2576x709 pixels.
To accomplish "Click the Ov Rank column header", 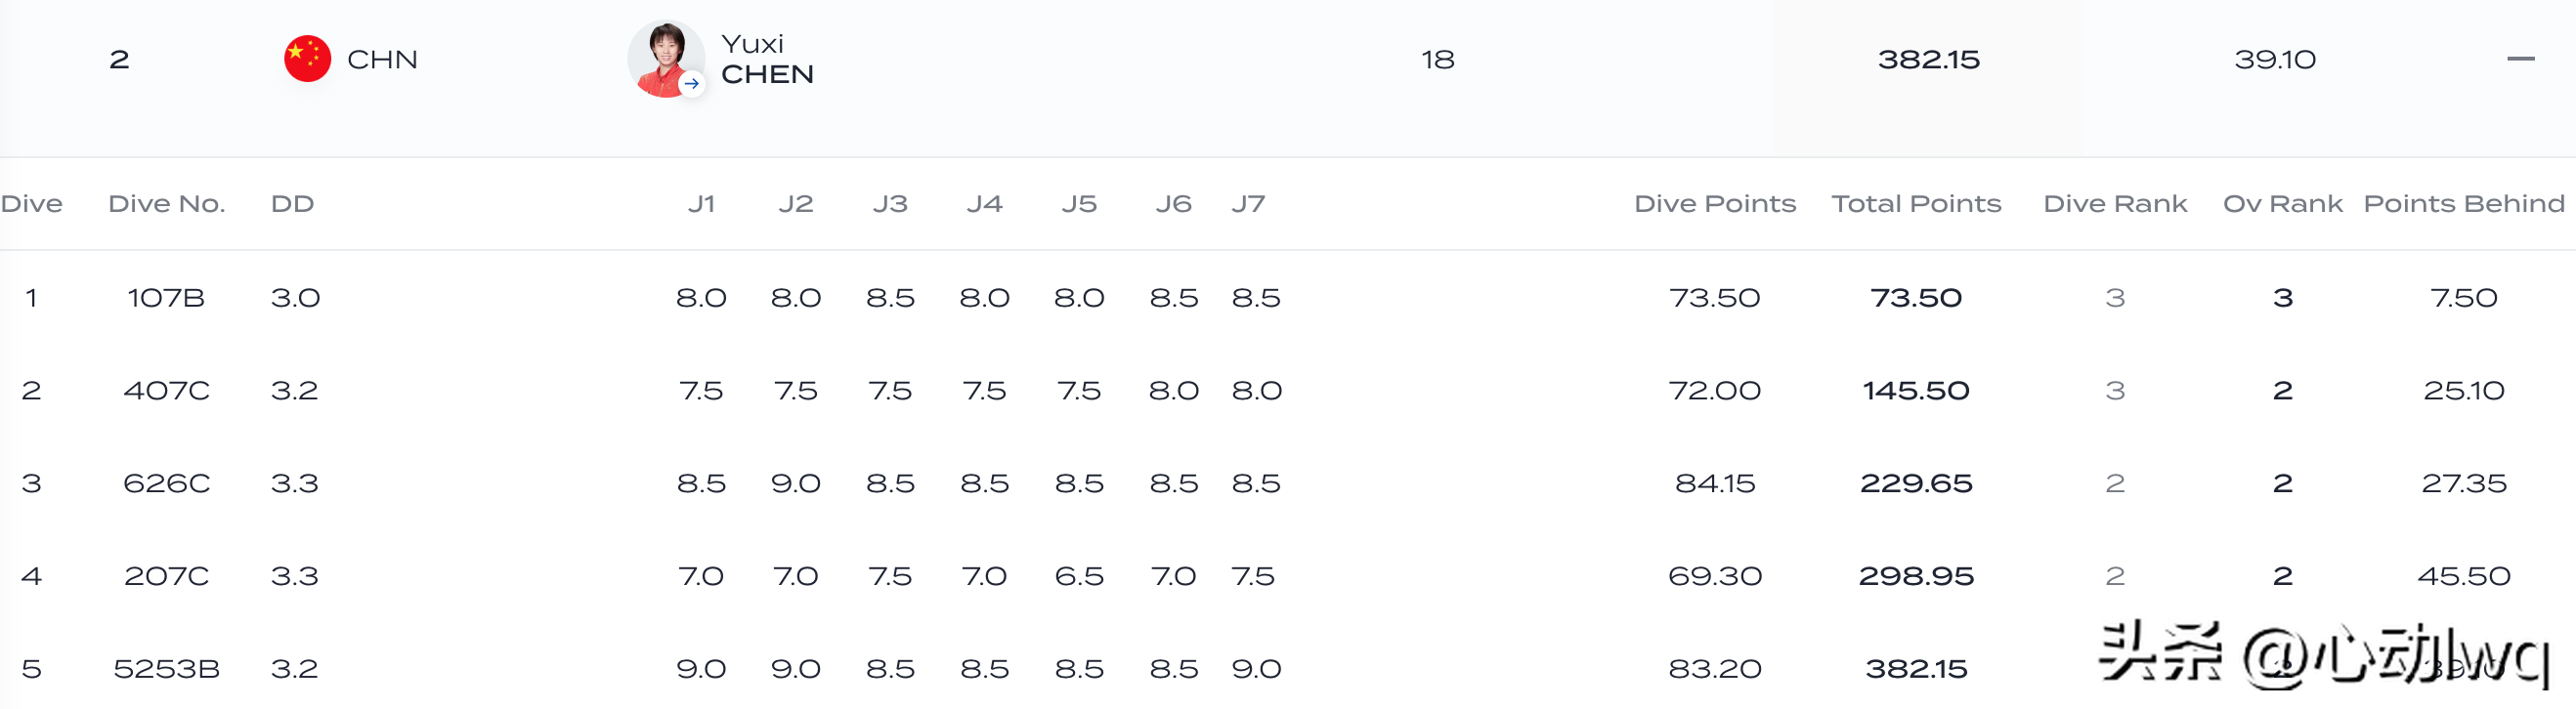I will pos(2282,204).
